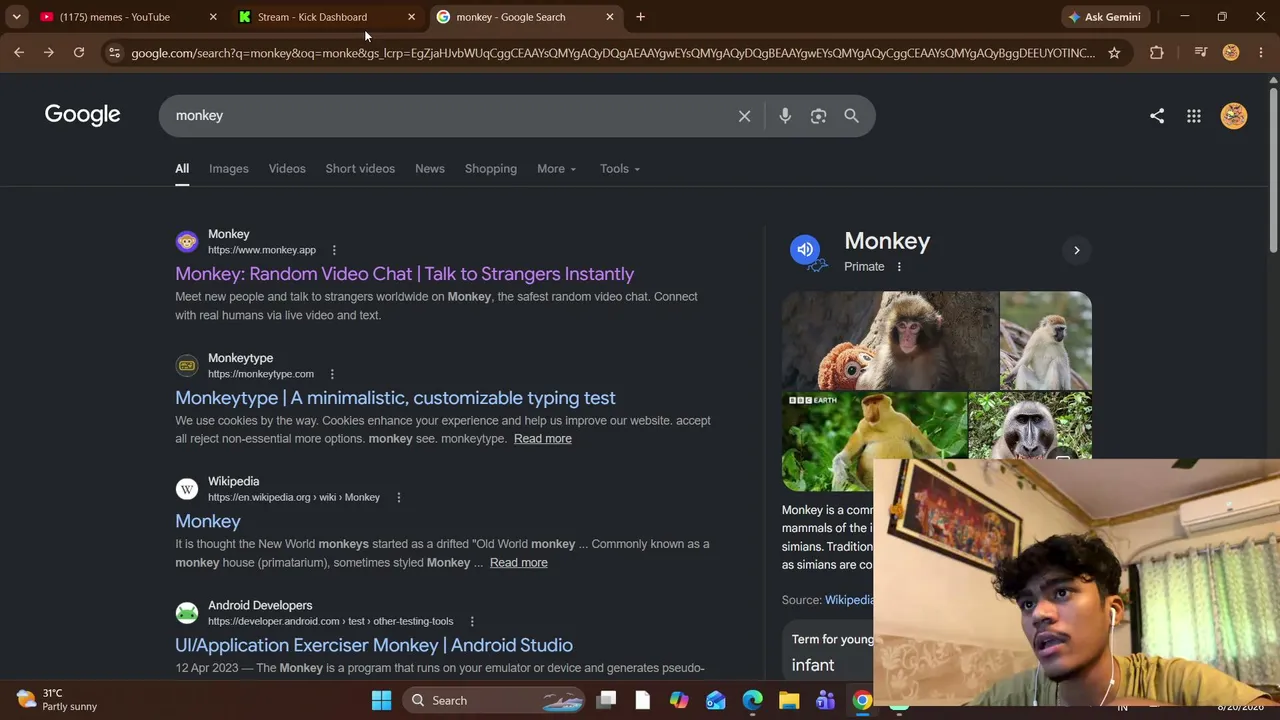Image resolution: width=1280 pixels, height=720 pixels.
Task: Reload the current page
Action: pos(79,53)
